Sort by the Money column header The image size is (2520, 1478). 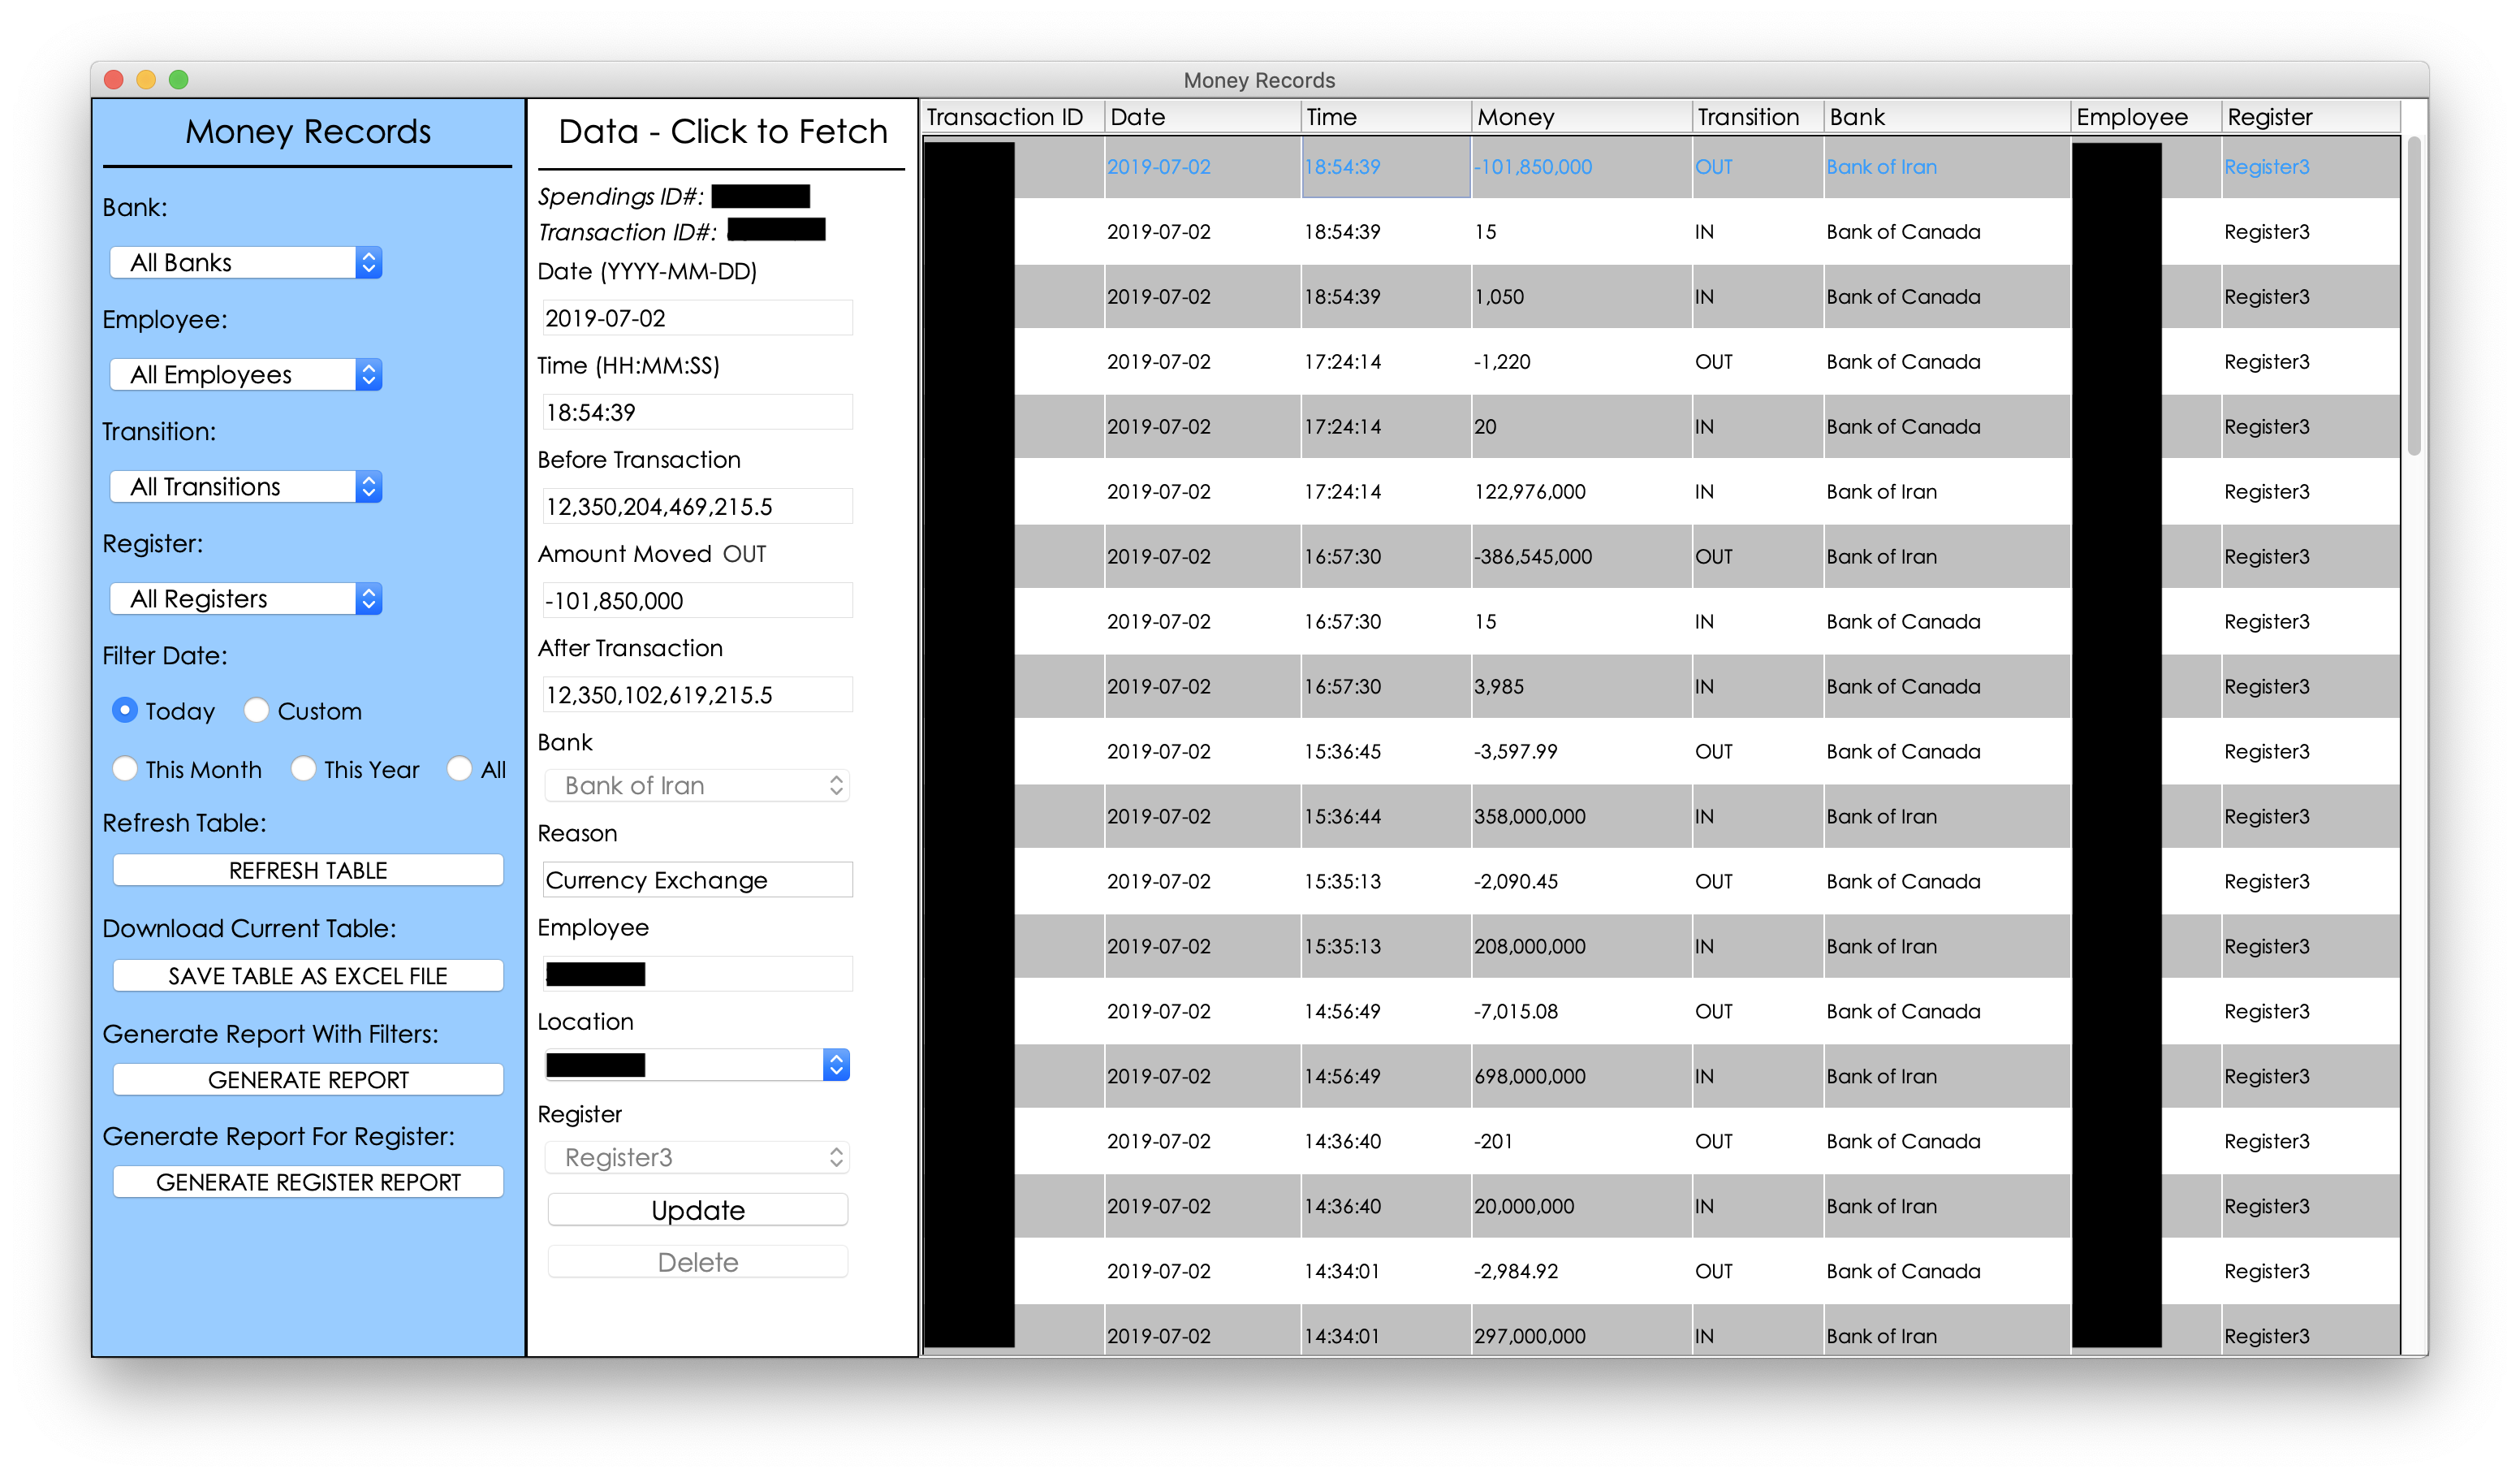coord(1580,117)
